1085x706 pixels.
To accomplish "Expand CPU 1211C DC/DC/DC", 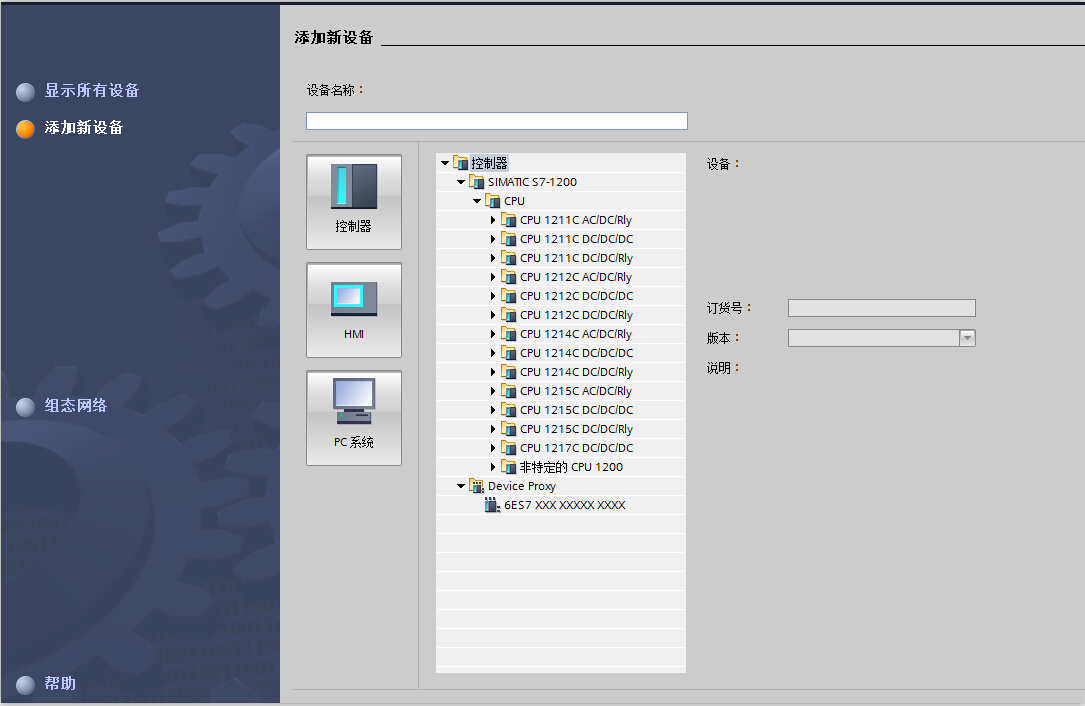I will tap(493, 239).
